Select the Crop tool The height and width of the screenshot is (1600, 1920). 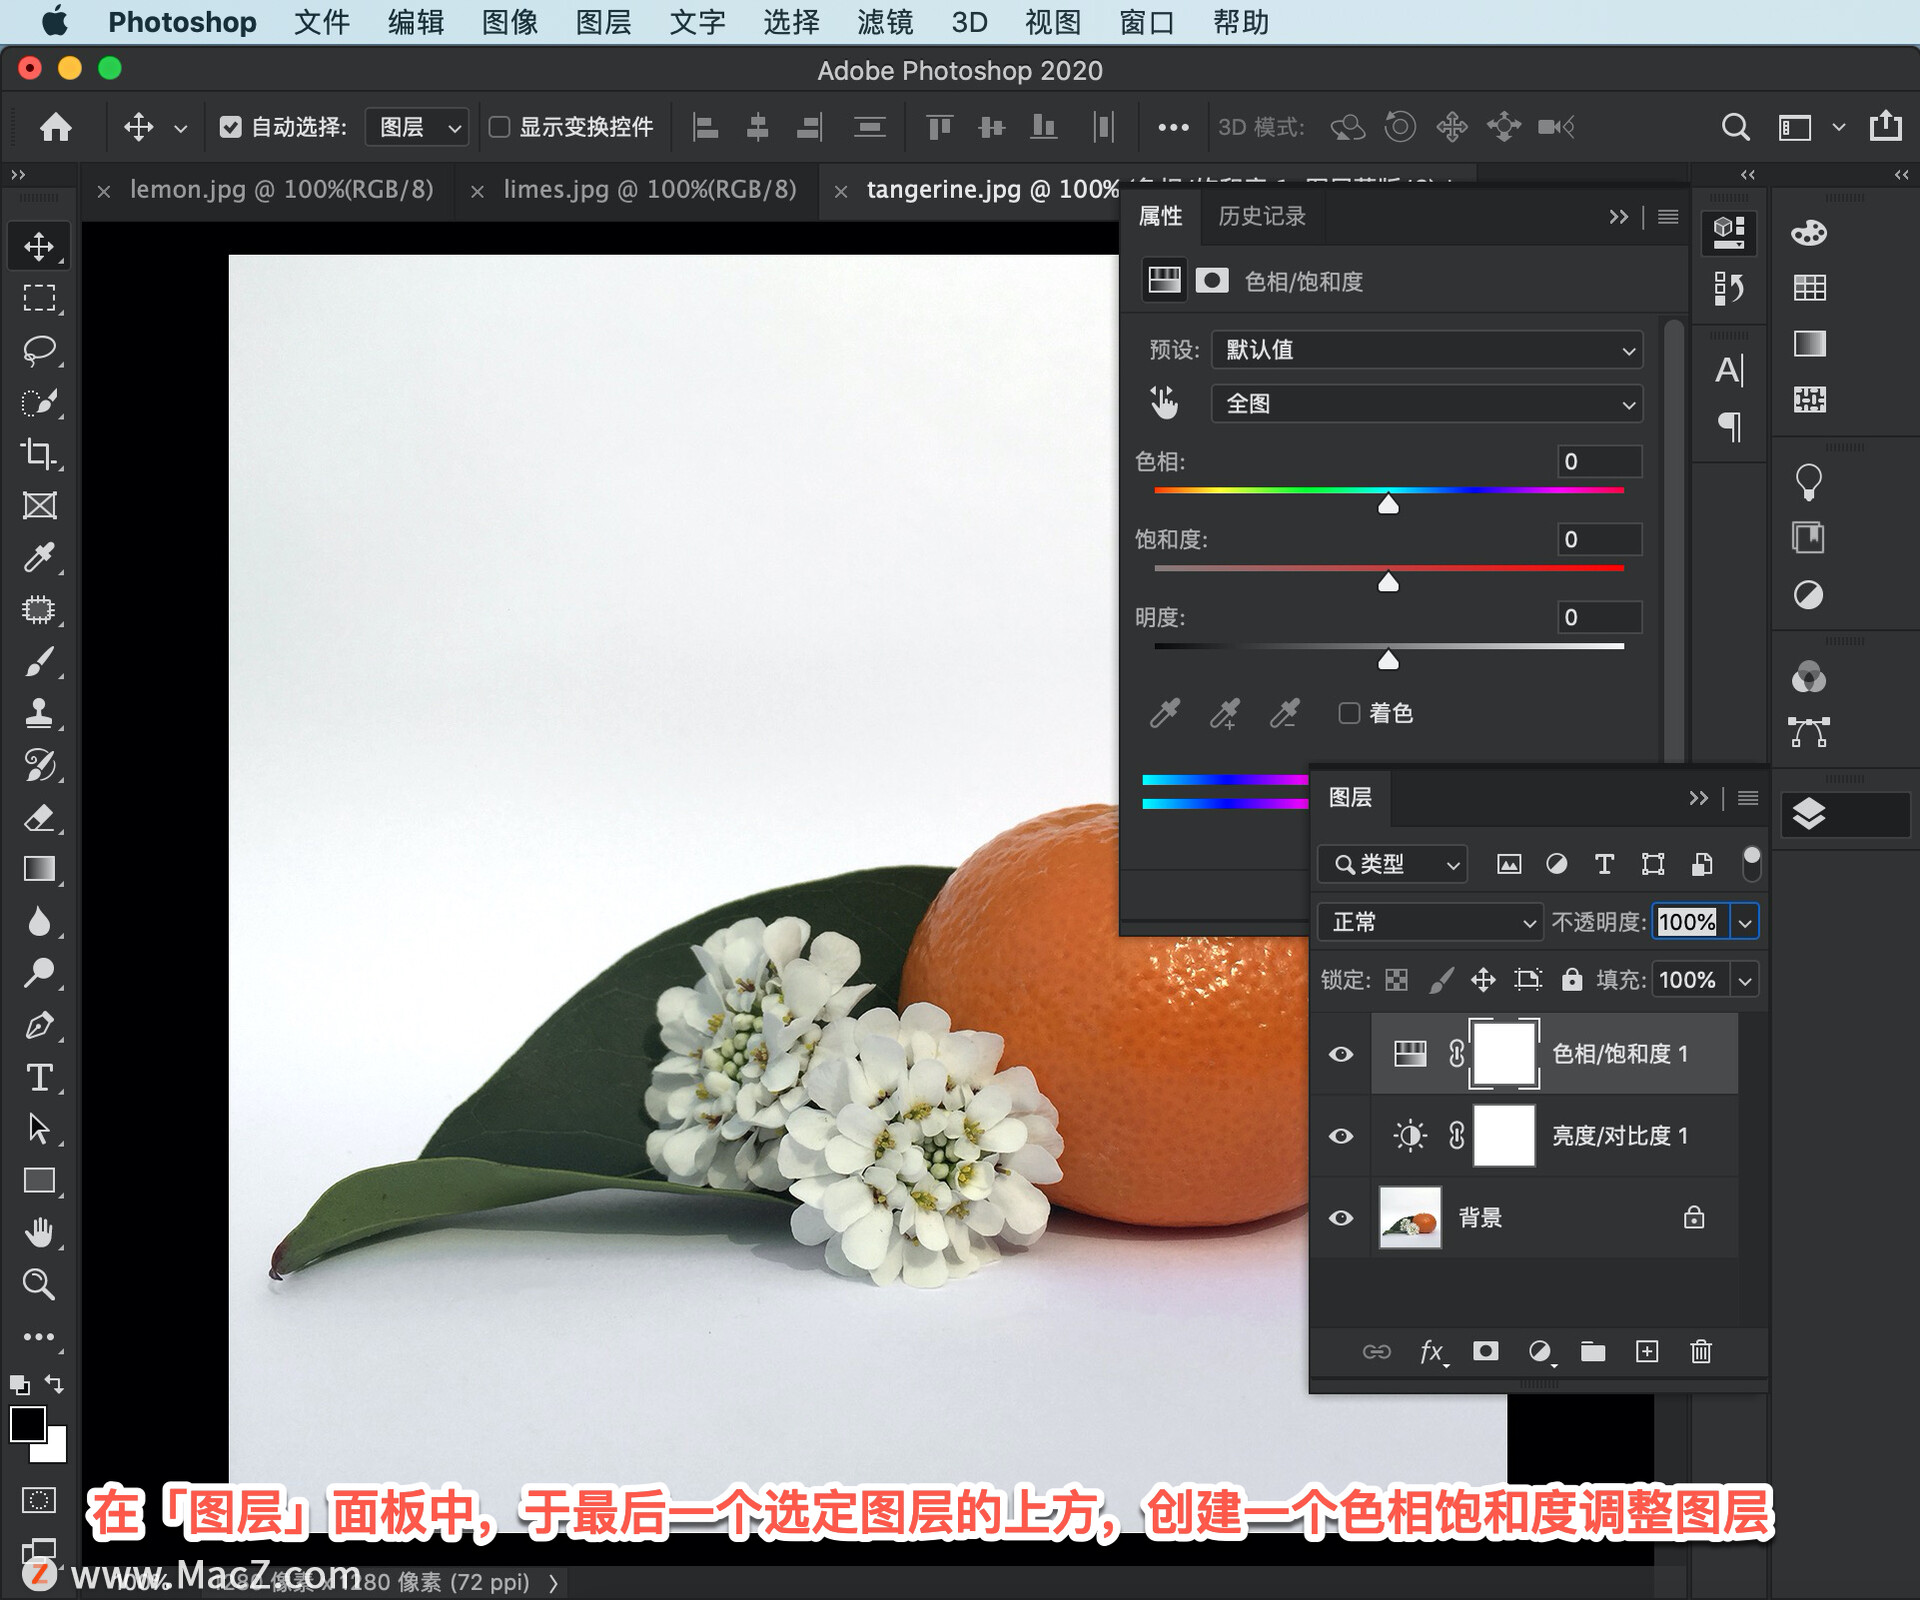tap(39, 453)
